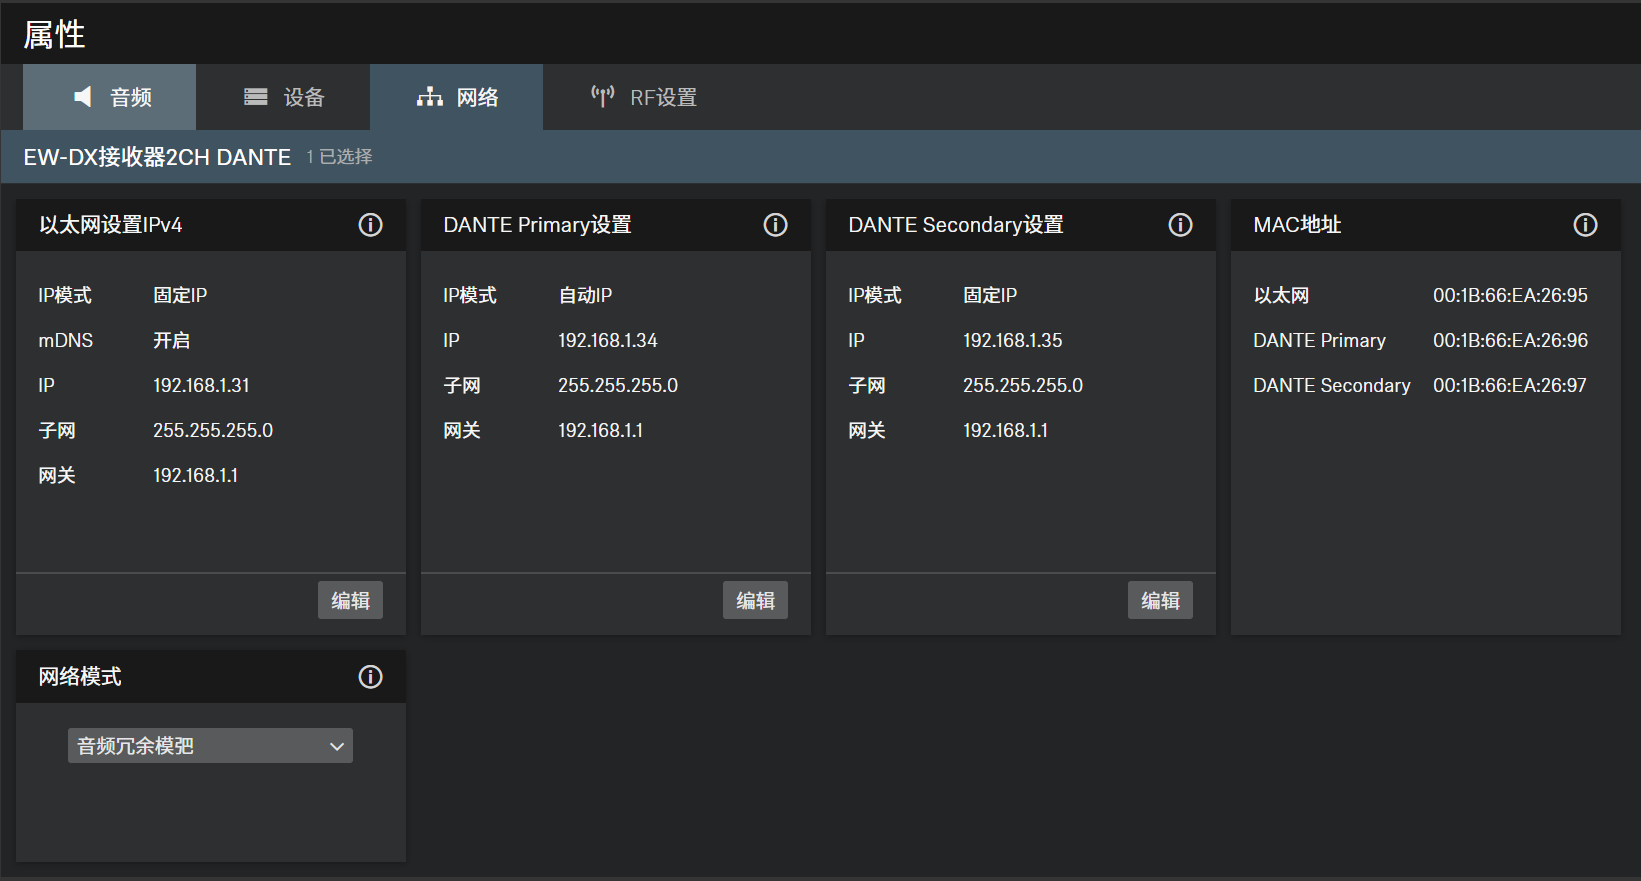The image size is (1641, 881).
Task: Click the device list icon beside 设备
Action: 256,97
